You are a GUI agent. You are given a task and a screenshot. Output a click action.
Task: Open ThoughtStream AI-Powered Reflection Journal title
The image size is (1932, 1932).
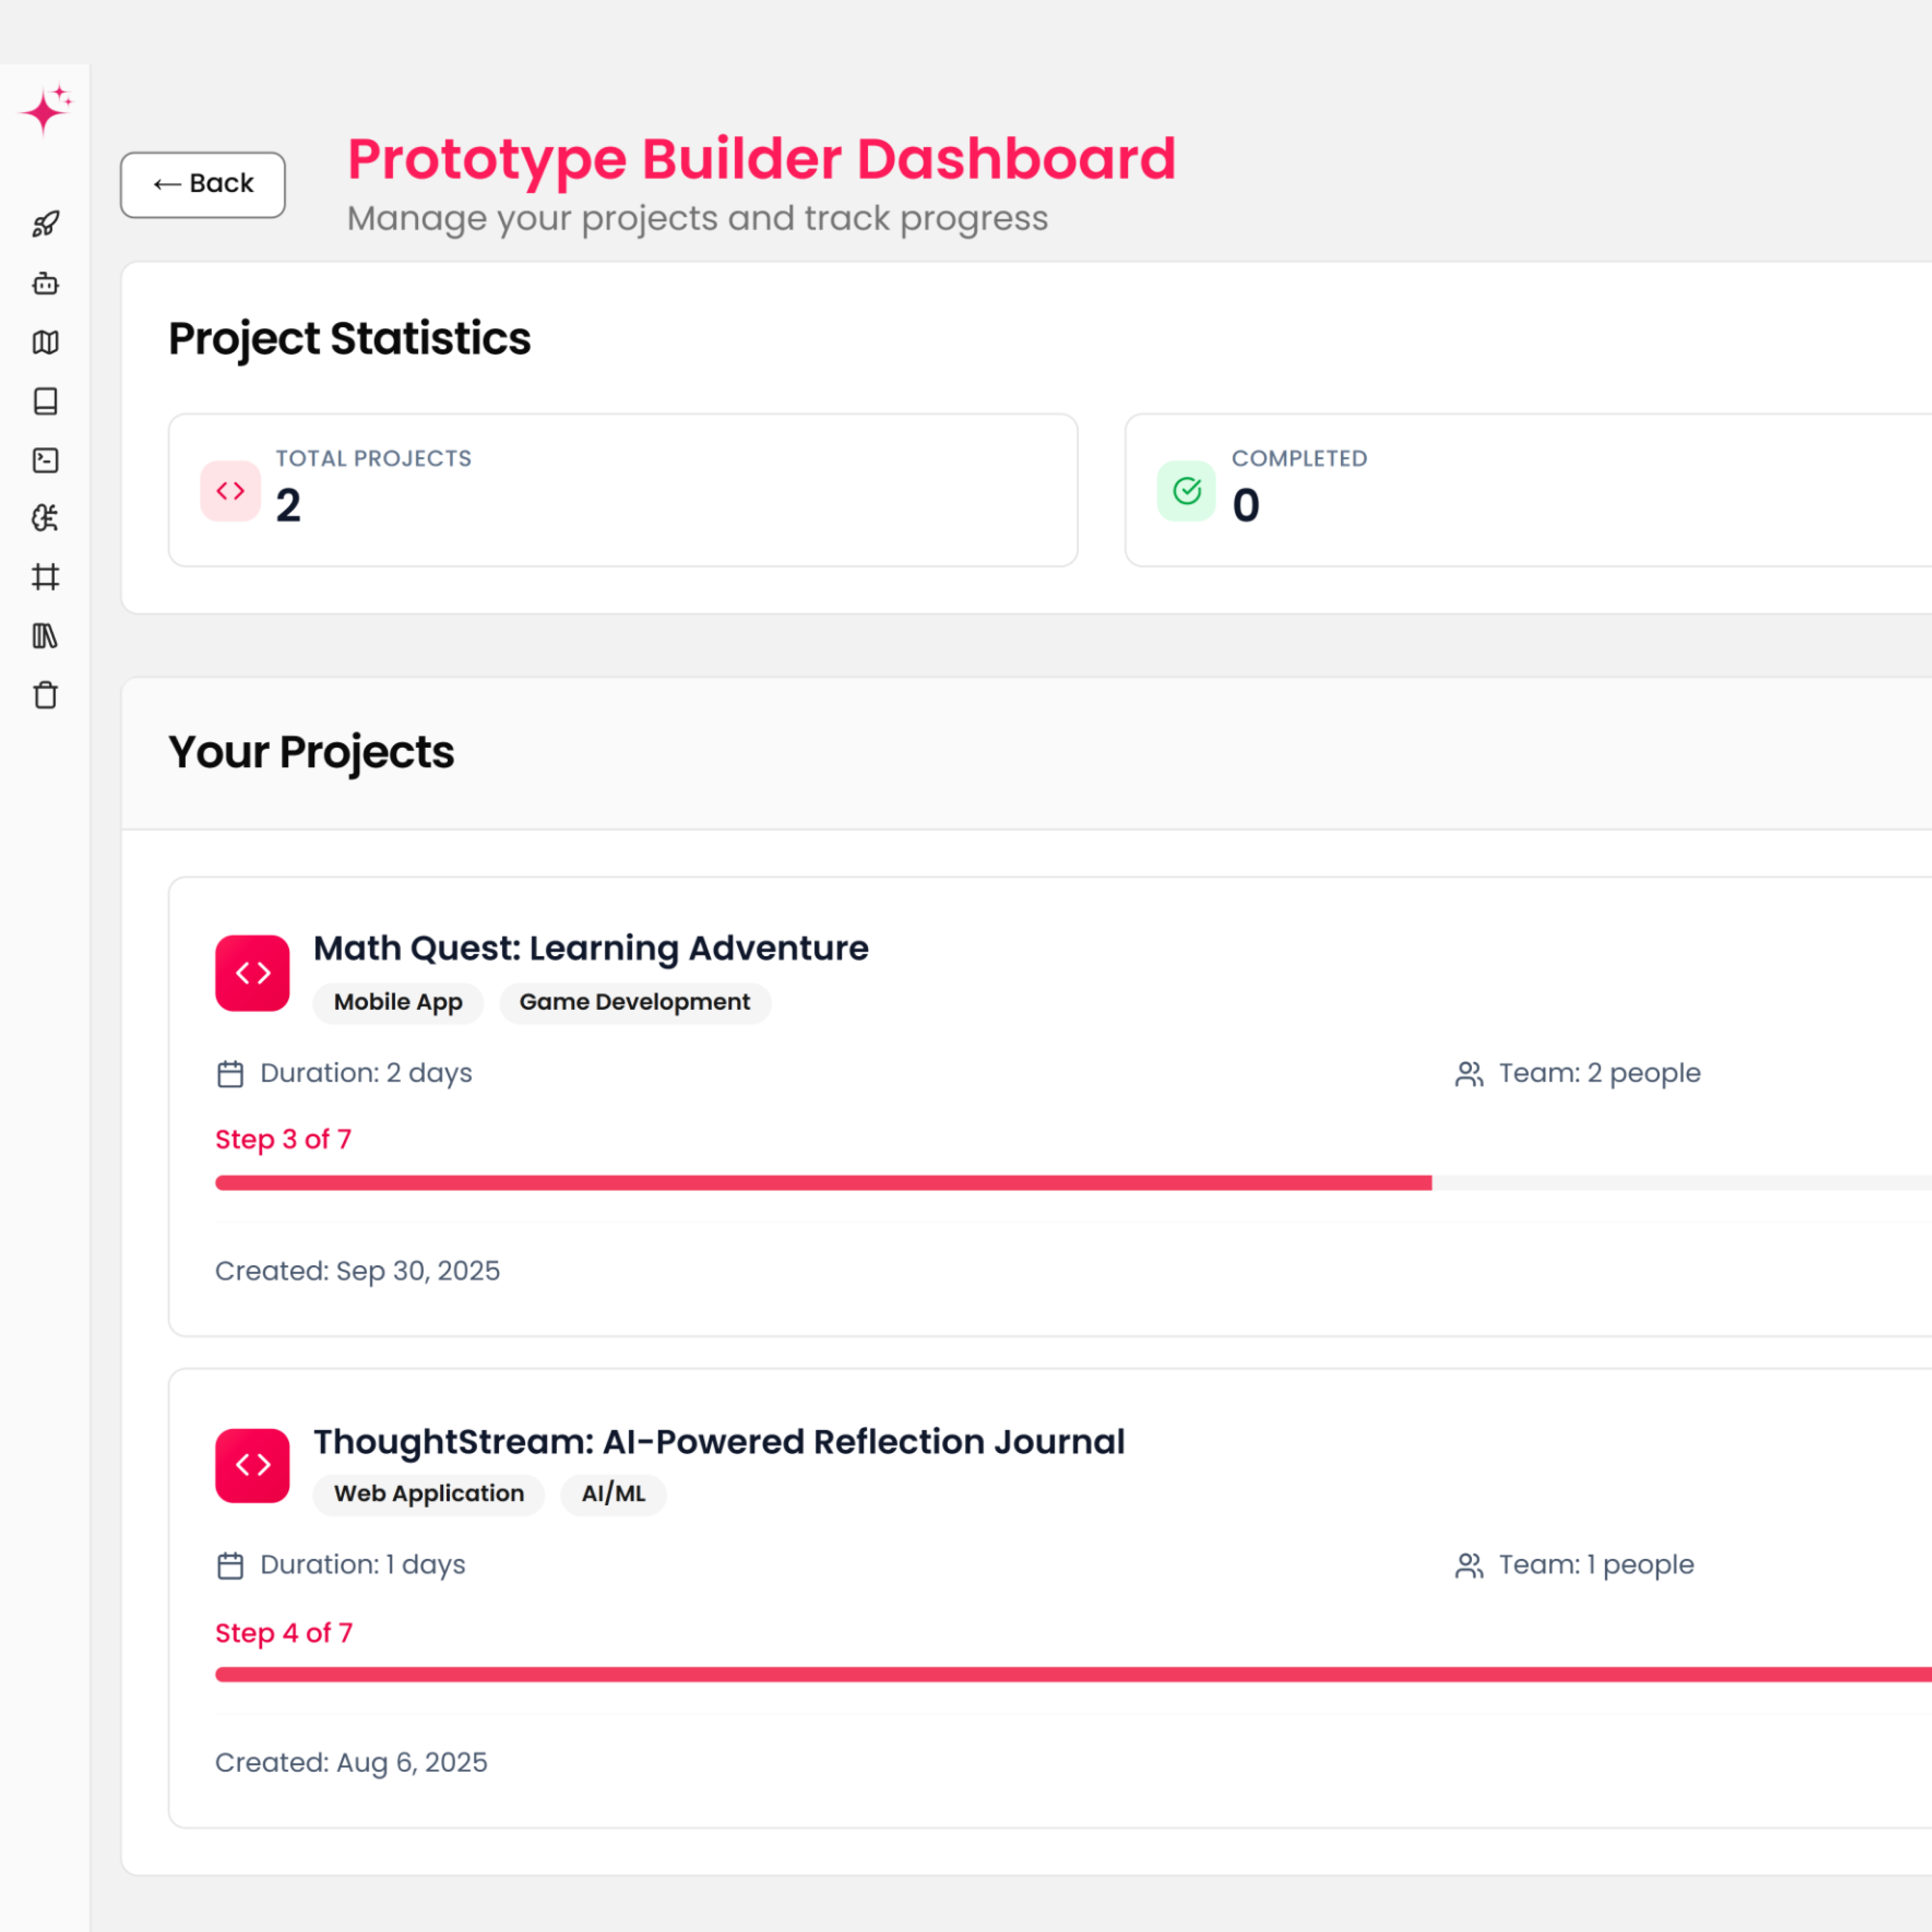[718, 1441]
